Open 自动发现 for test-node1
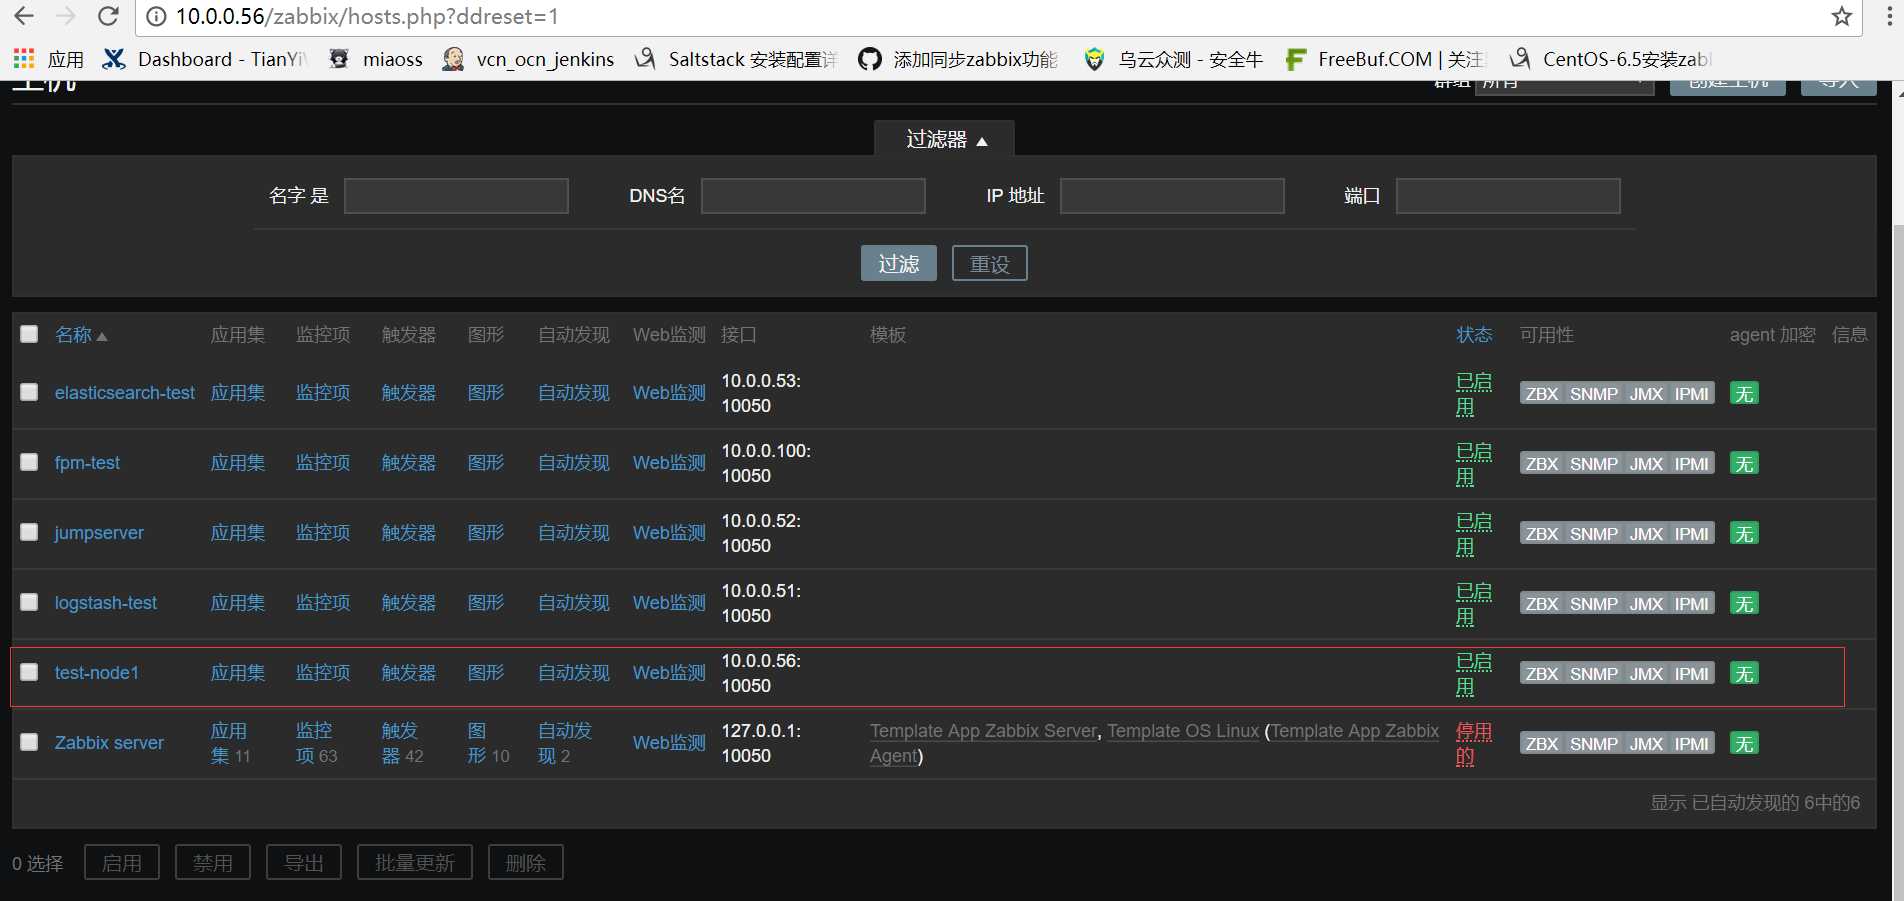 tap(574, 673)
